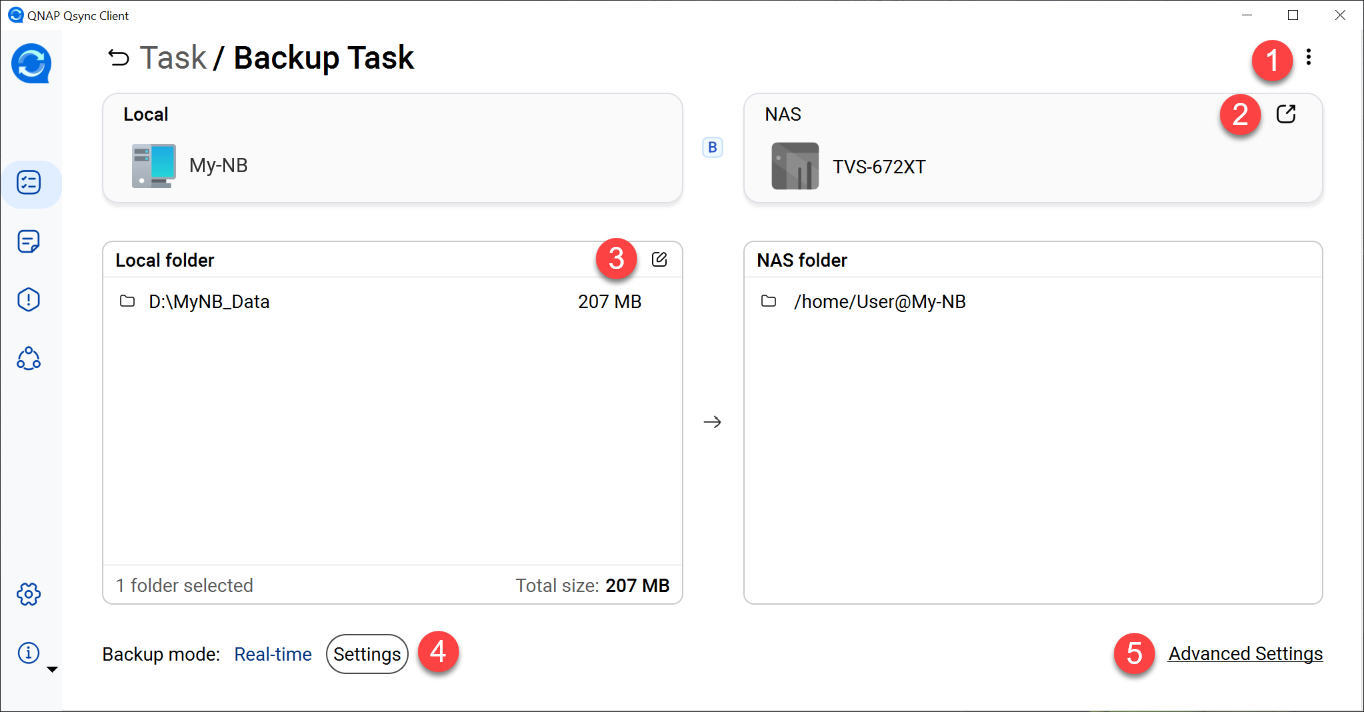Click the backup mode Settings button
1364x712 pixels.
tap(367, 655)
